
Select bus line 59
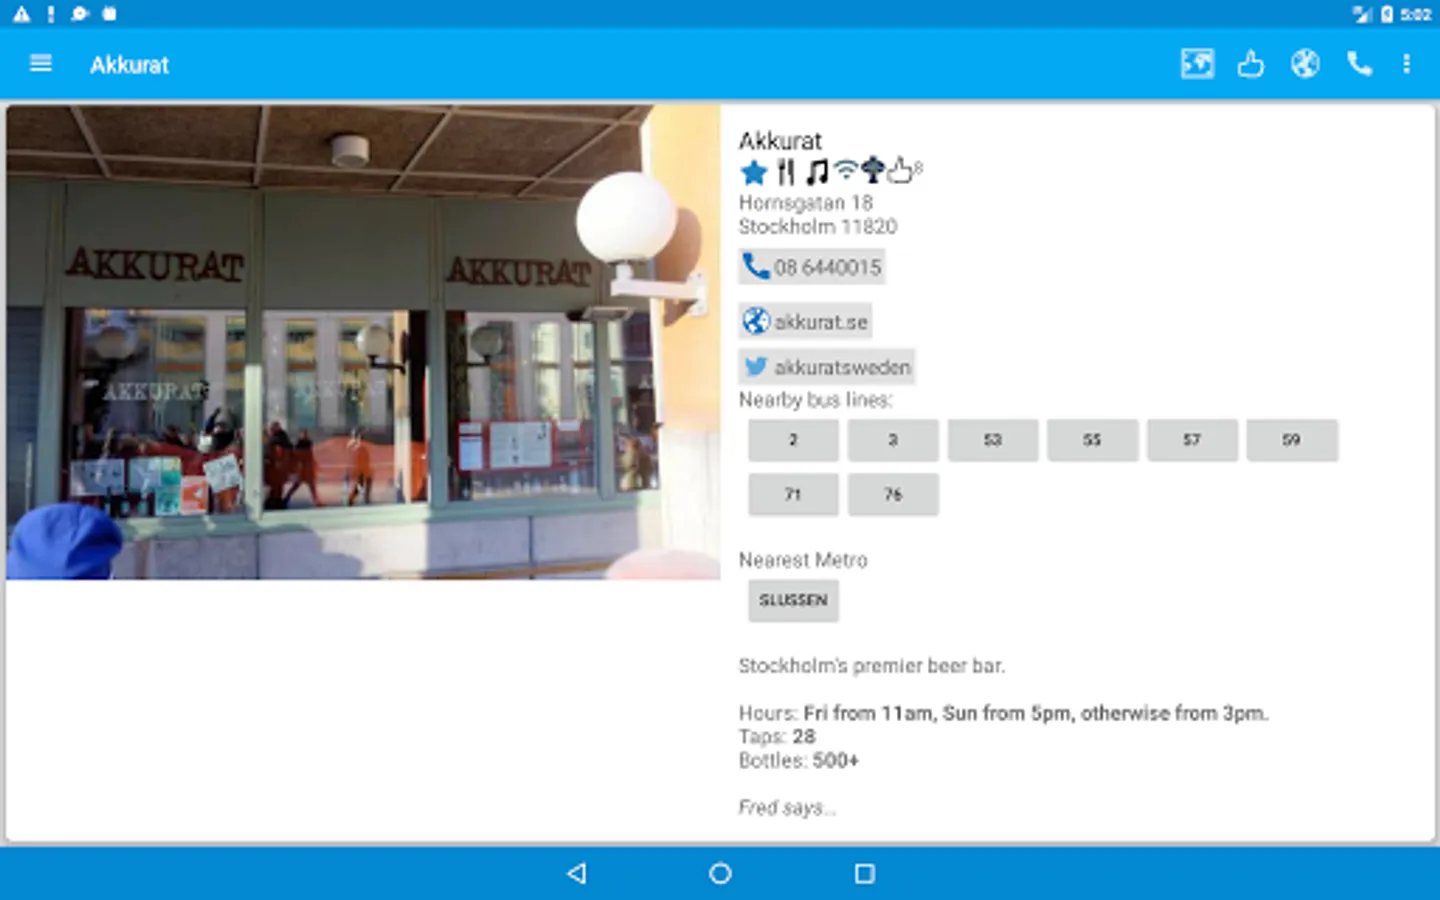tap(1292, 440)
